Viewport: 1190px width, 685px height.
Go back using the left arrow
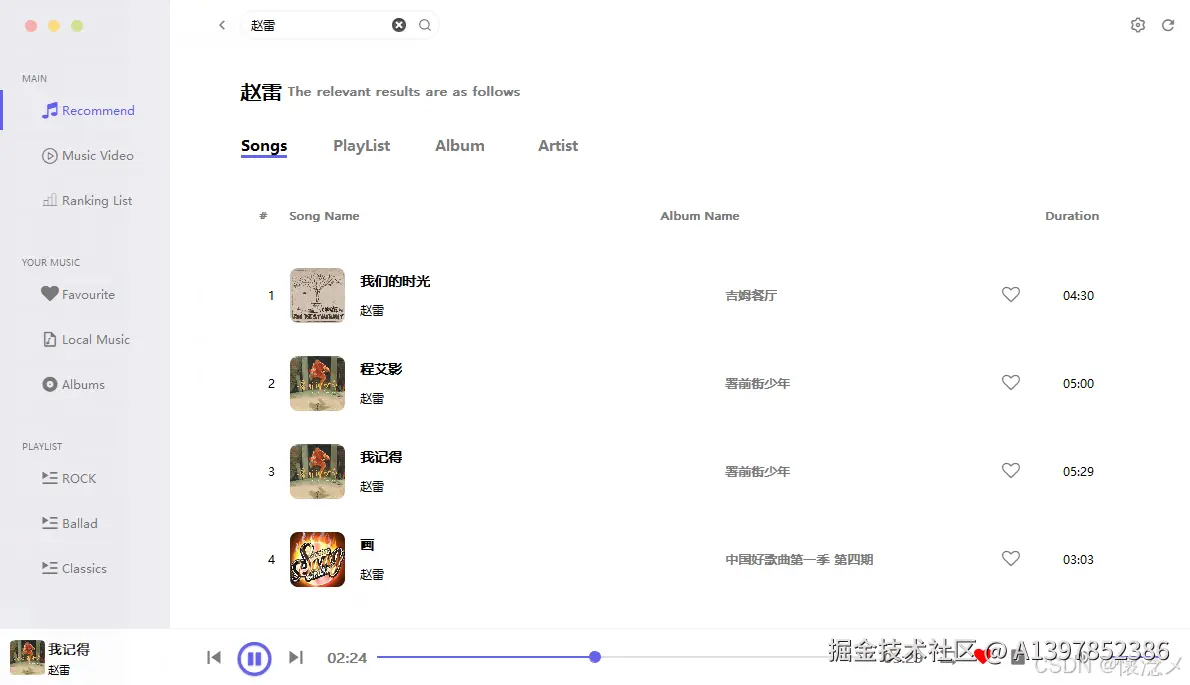(x=221, y=24)
